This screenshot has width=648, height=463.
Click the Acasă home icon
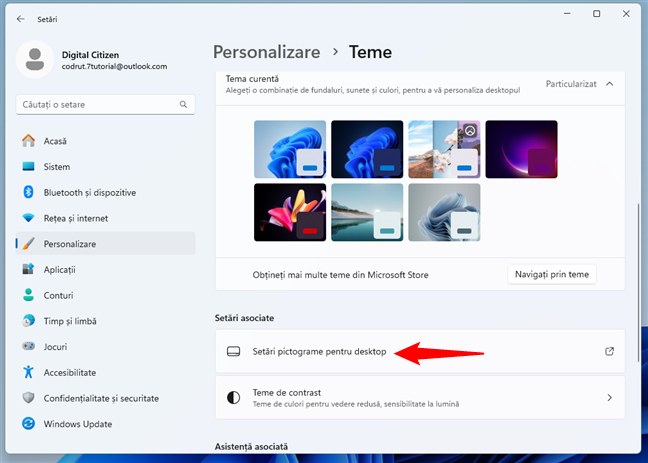[x=28, y=141]
